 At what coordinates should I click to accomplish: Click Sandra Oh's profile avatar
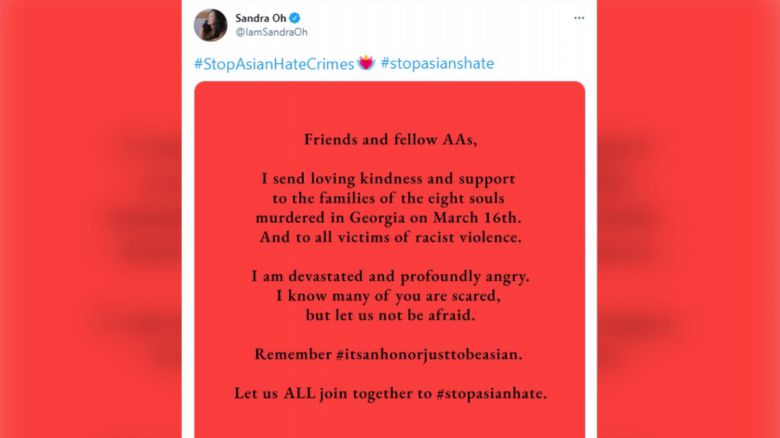210,25
